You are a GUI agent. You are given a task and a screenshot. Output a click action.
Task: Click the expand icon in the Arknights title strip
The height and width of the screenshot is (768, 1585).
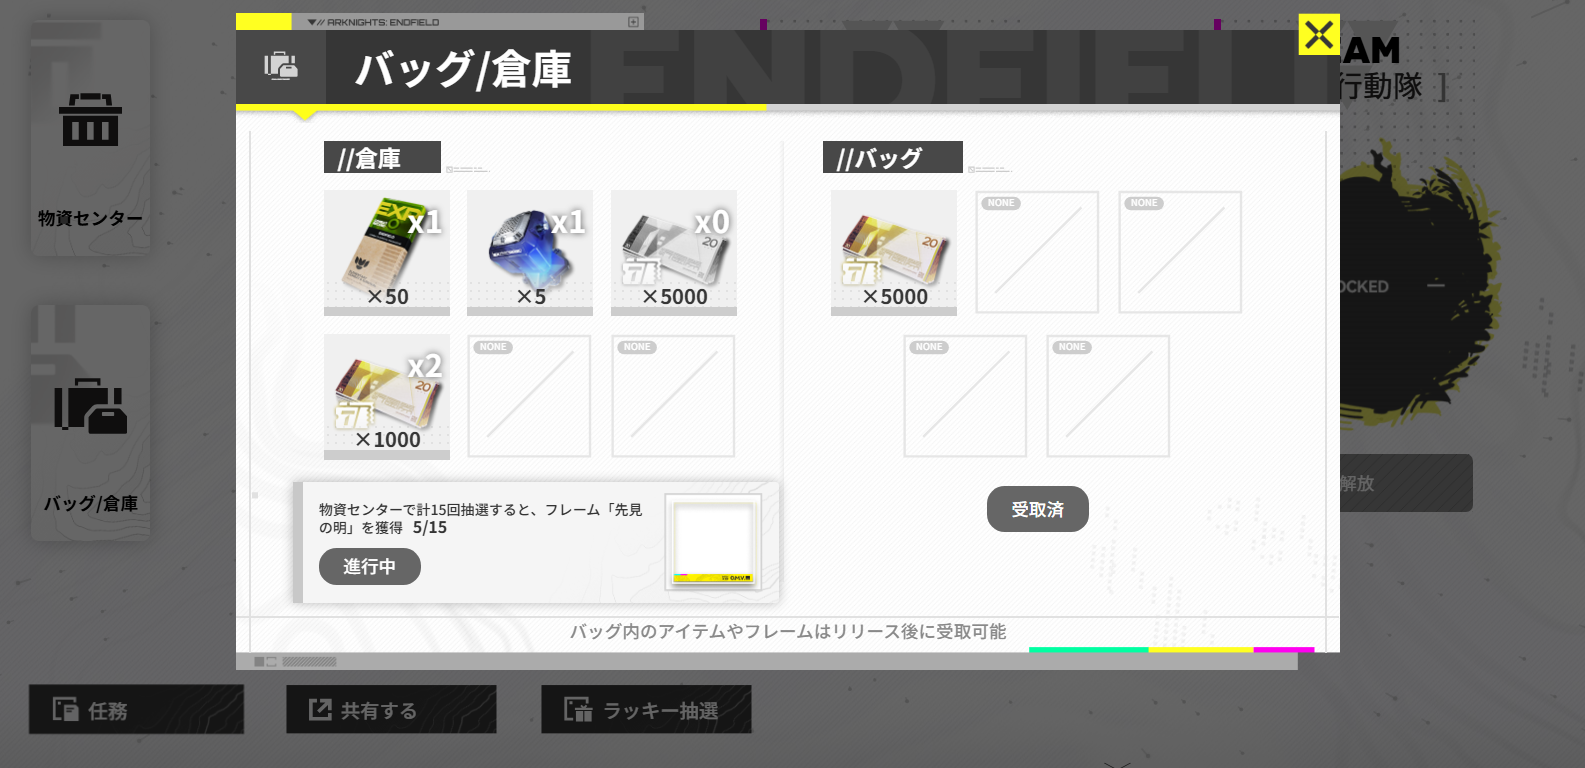tap(634, 21)
